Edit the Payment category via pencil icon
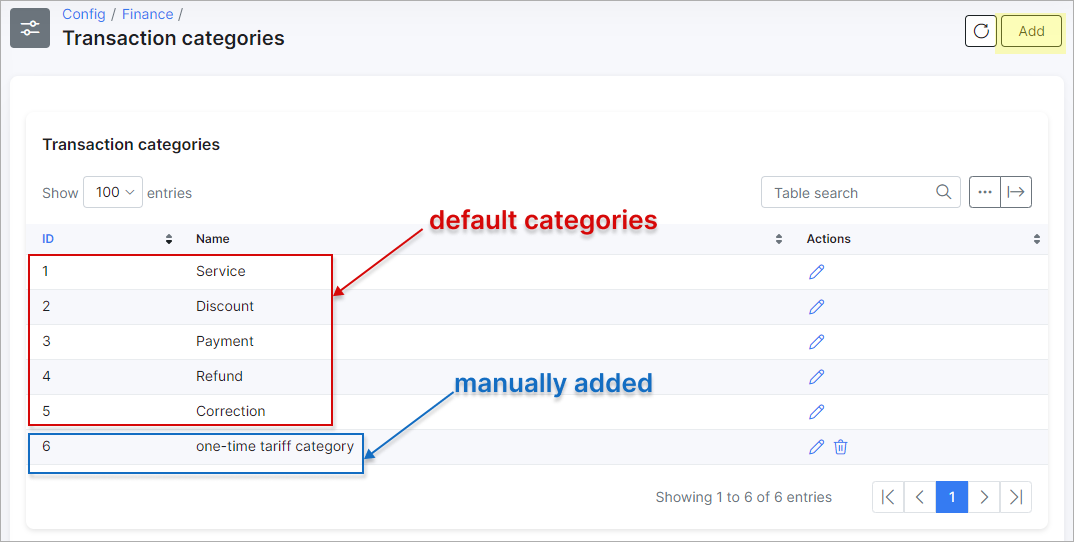 pos(816,342)
